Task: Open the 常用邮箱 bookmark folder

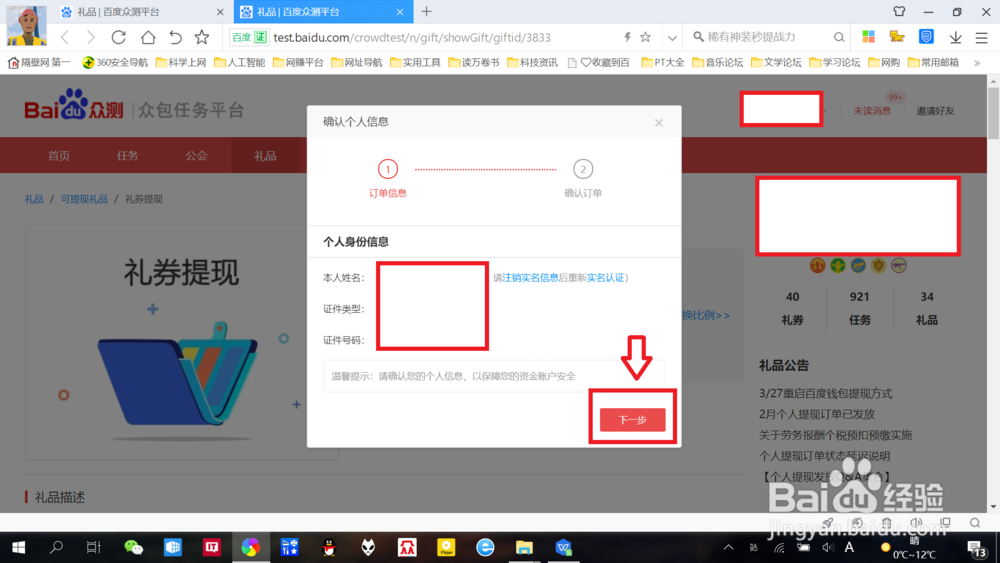Action: (x=933, y=62)
